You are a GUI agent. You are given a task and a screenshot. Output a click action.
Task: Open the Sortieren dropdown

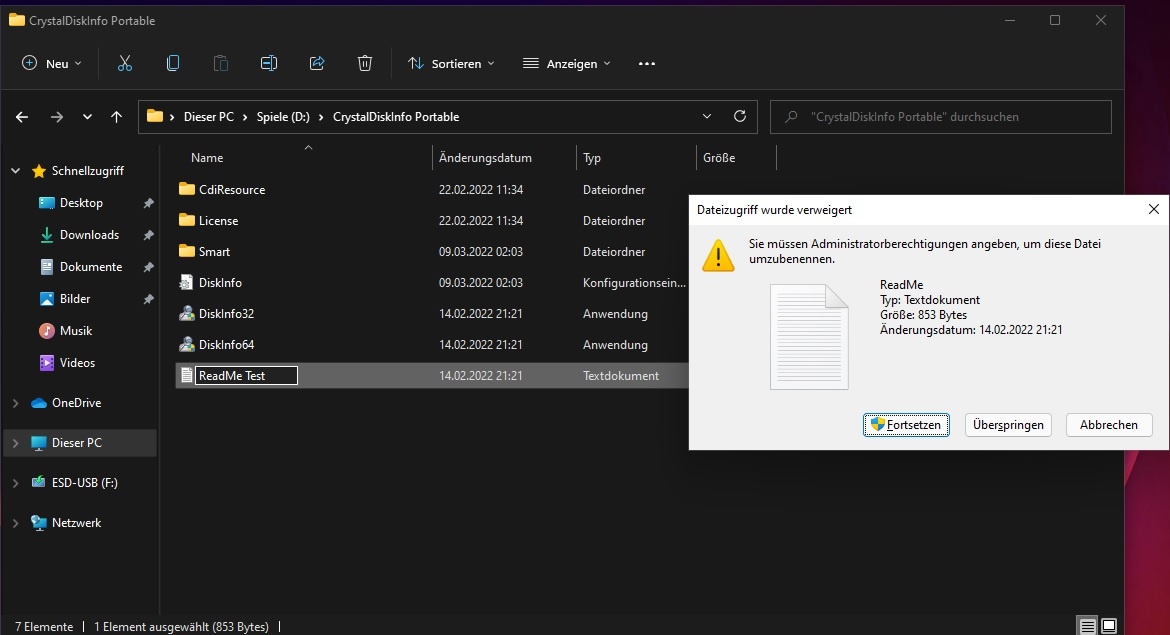(x=451, y=63)
